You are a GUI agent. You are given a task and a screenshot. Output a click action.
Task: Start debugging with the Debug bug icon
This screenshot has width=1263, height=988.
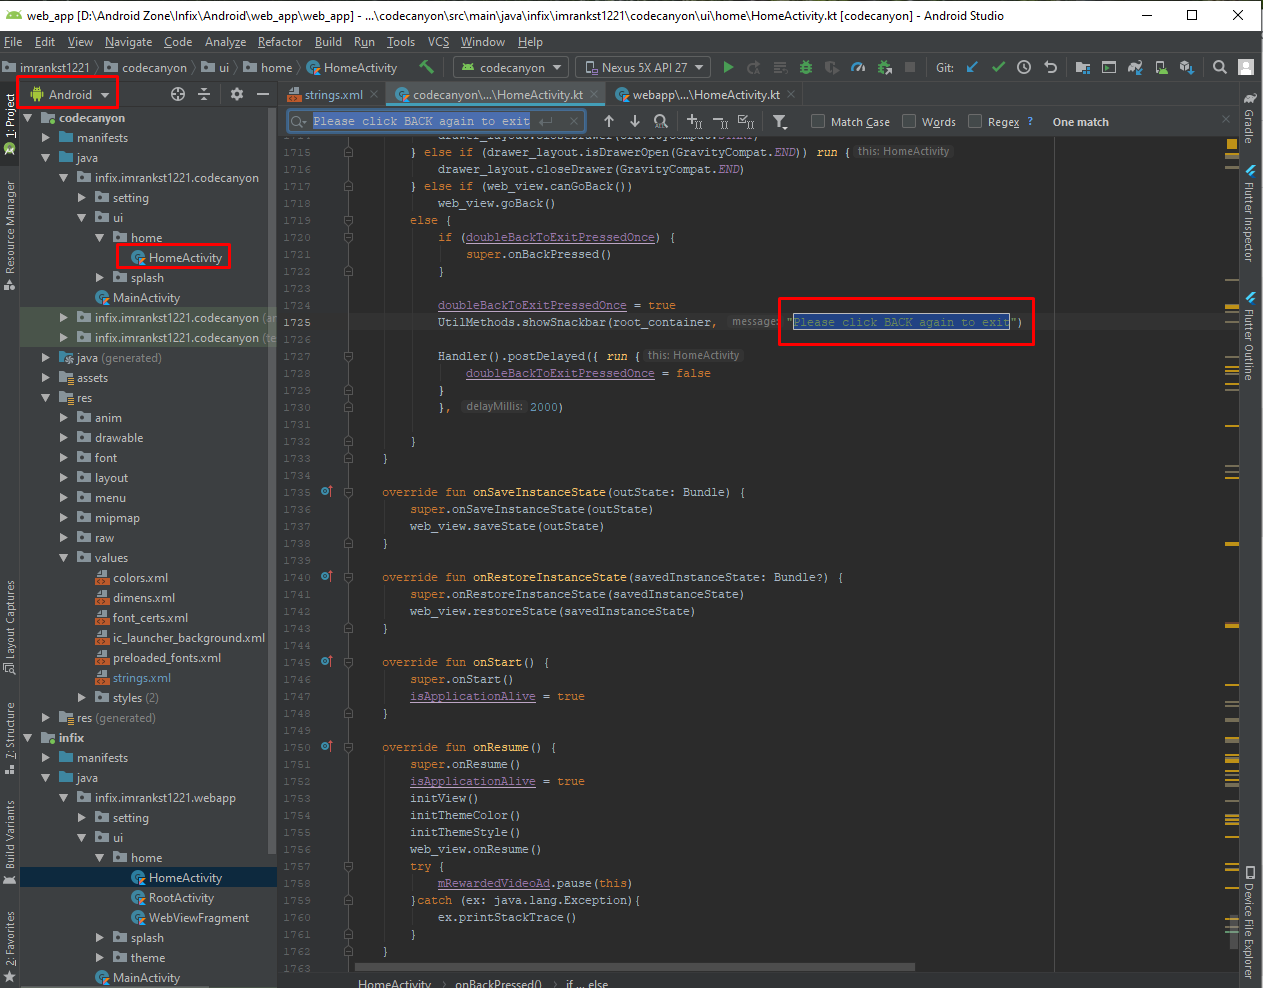point(805,67)
